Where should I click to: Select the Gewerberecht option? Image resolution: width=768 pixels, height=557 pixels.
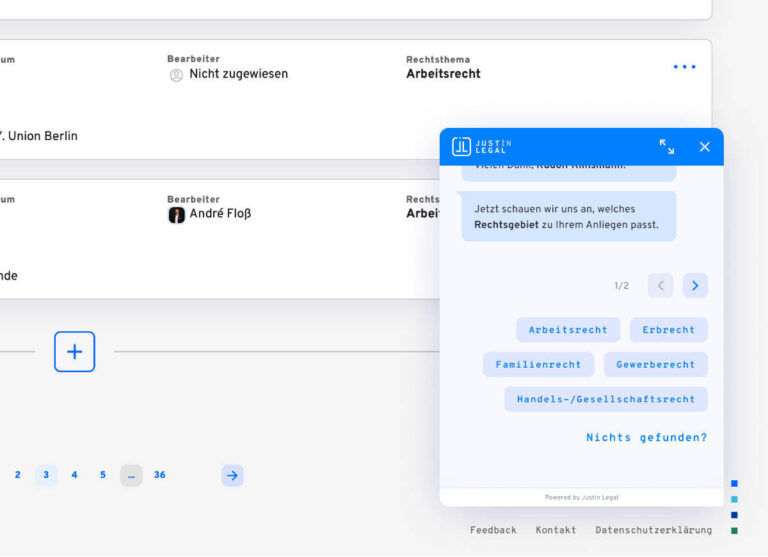[x=655, y=365]
